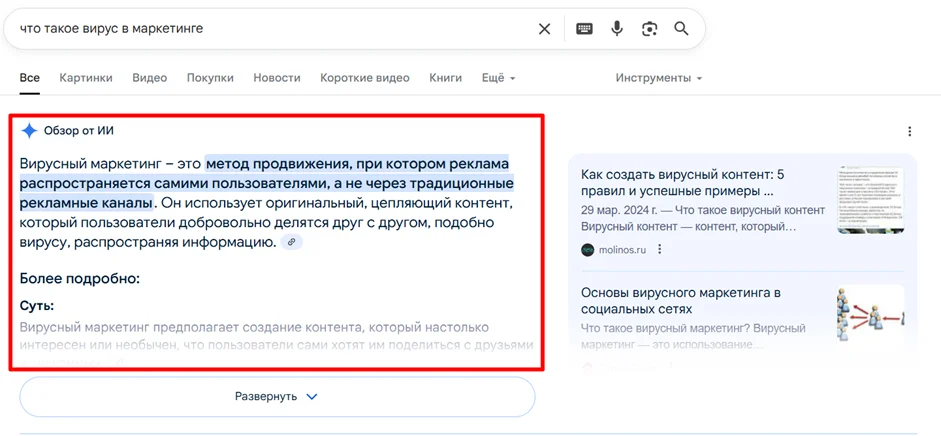Open the on-screen keyboard icon
941x436 pixels.
(x=584, y=29)
